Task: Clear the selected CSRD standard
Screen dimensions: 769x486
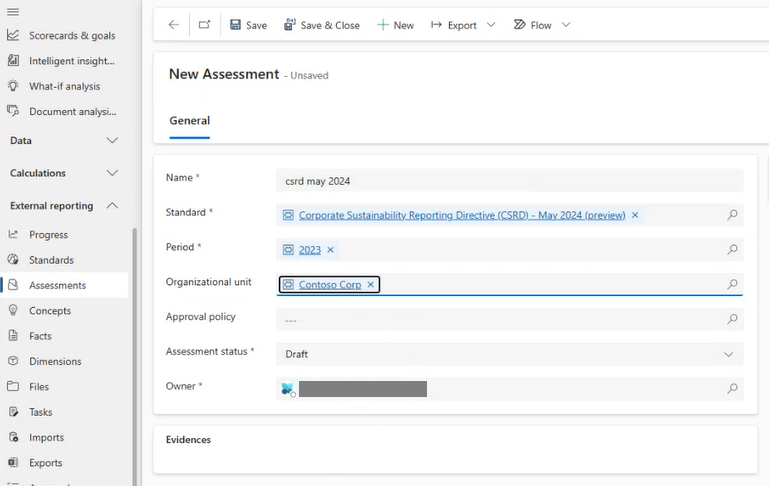Action: pos(635,215)
